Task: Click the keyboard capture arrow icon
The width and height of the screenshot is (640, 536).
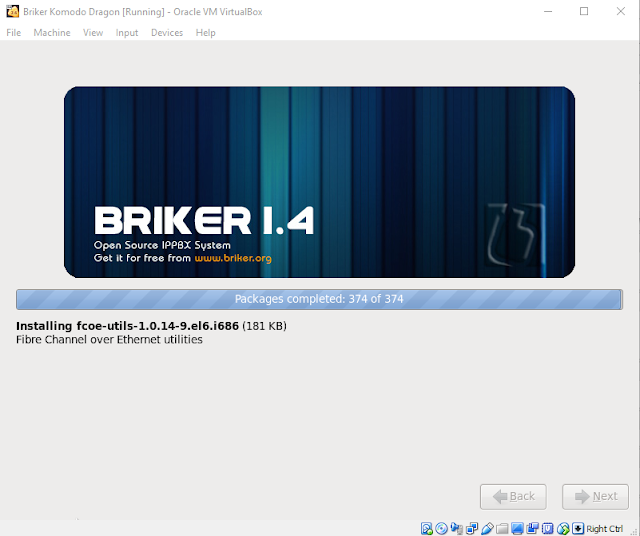Action: coord(578,529)
